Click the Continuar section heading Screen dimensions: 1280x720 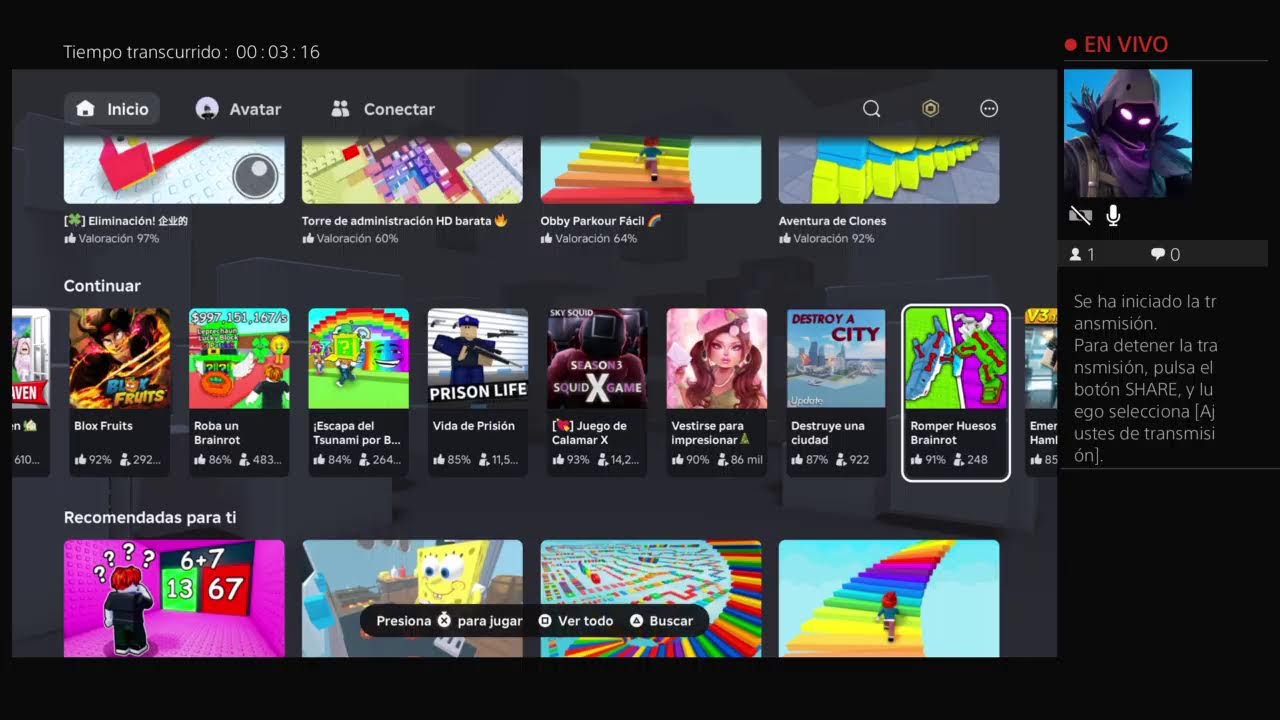[102, 286]
